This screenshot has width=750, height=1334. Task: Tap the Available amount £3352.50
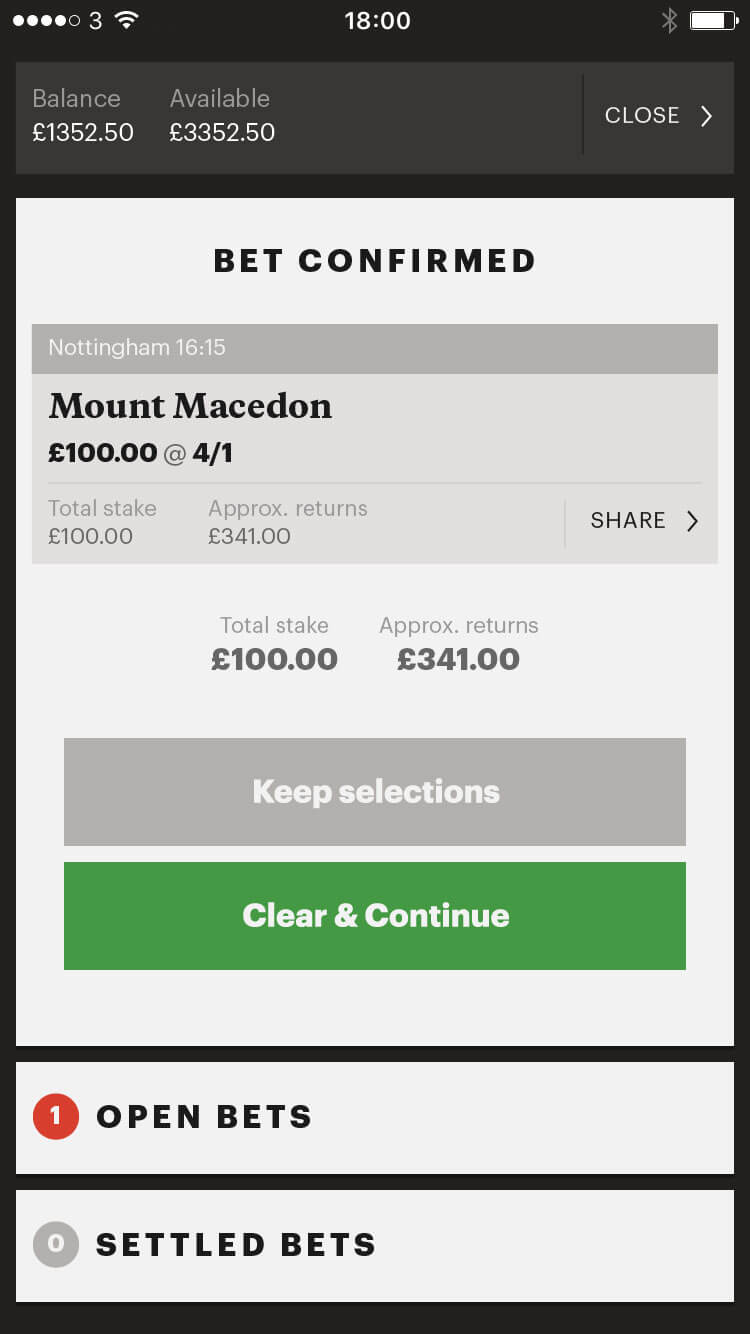point(222,132)
